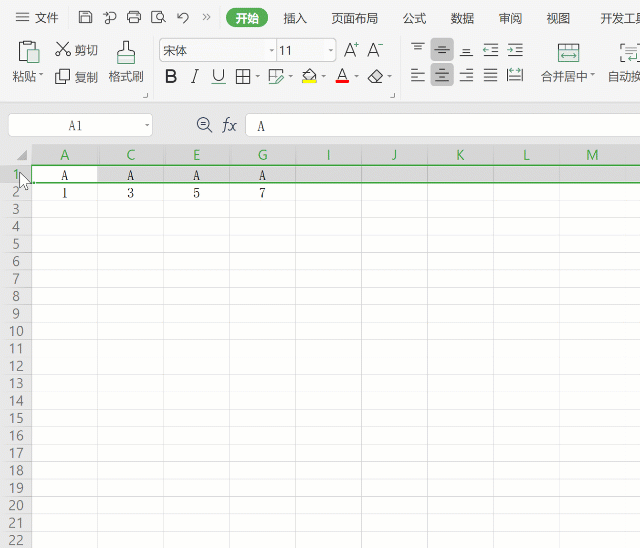Open font group dialog launcher

pos(393,95)
